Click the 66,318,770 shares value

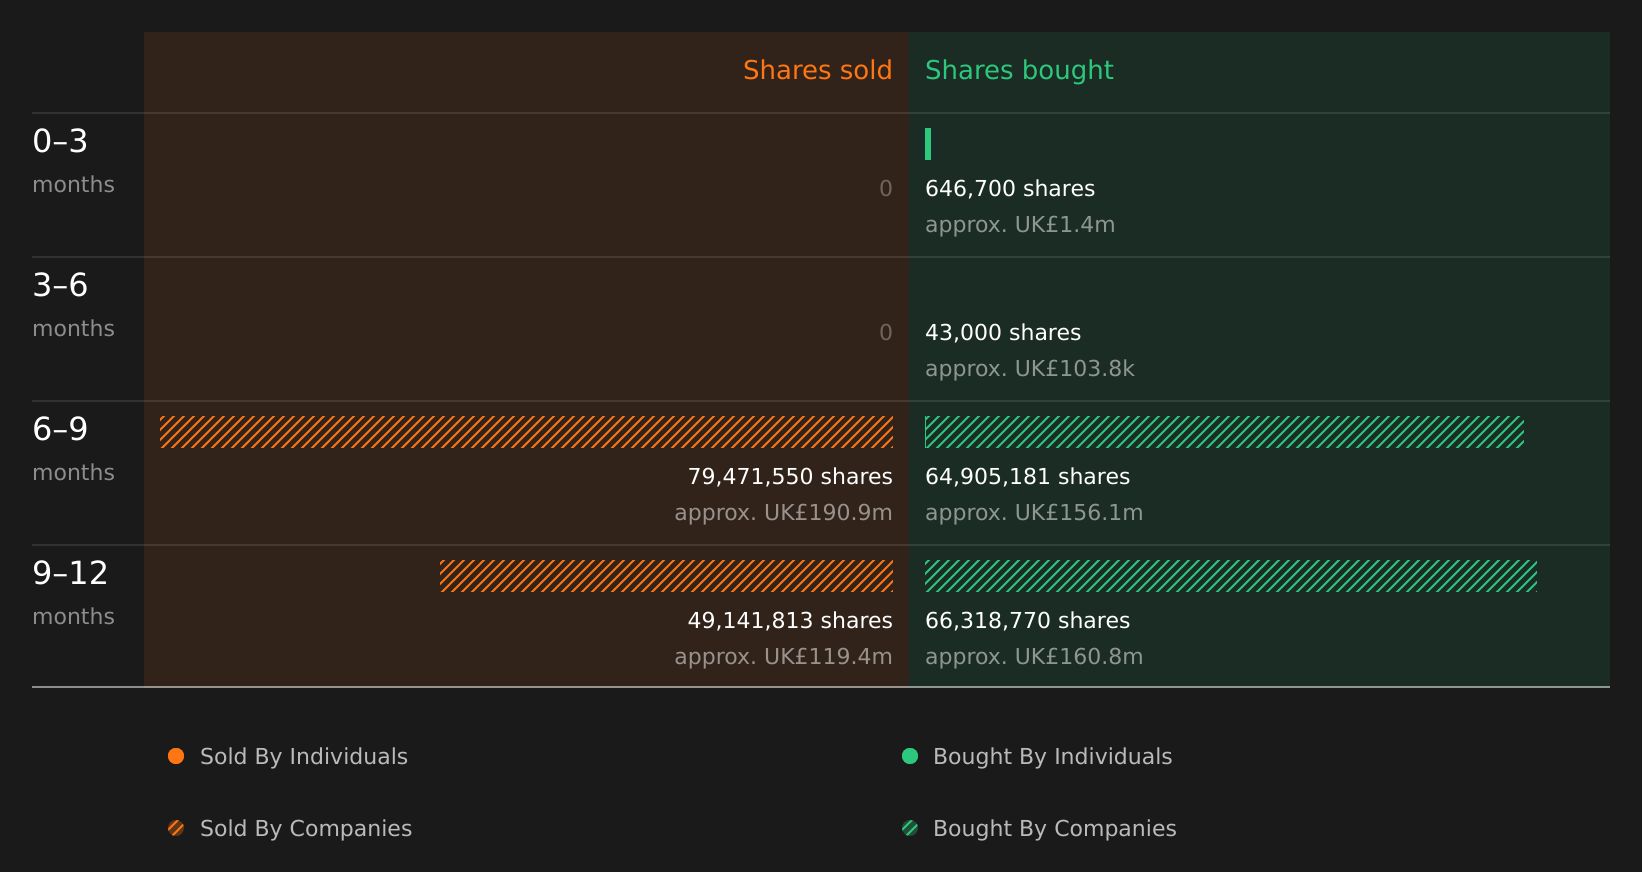coord(1027,621)
